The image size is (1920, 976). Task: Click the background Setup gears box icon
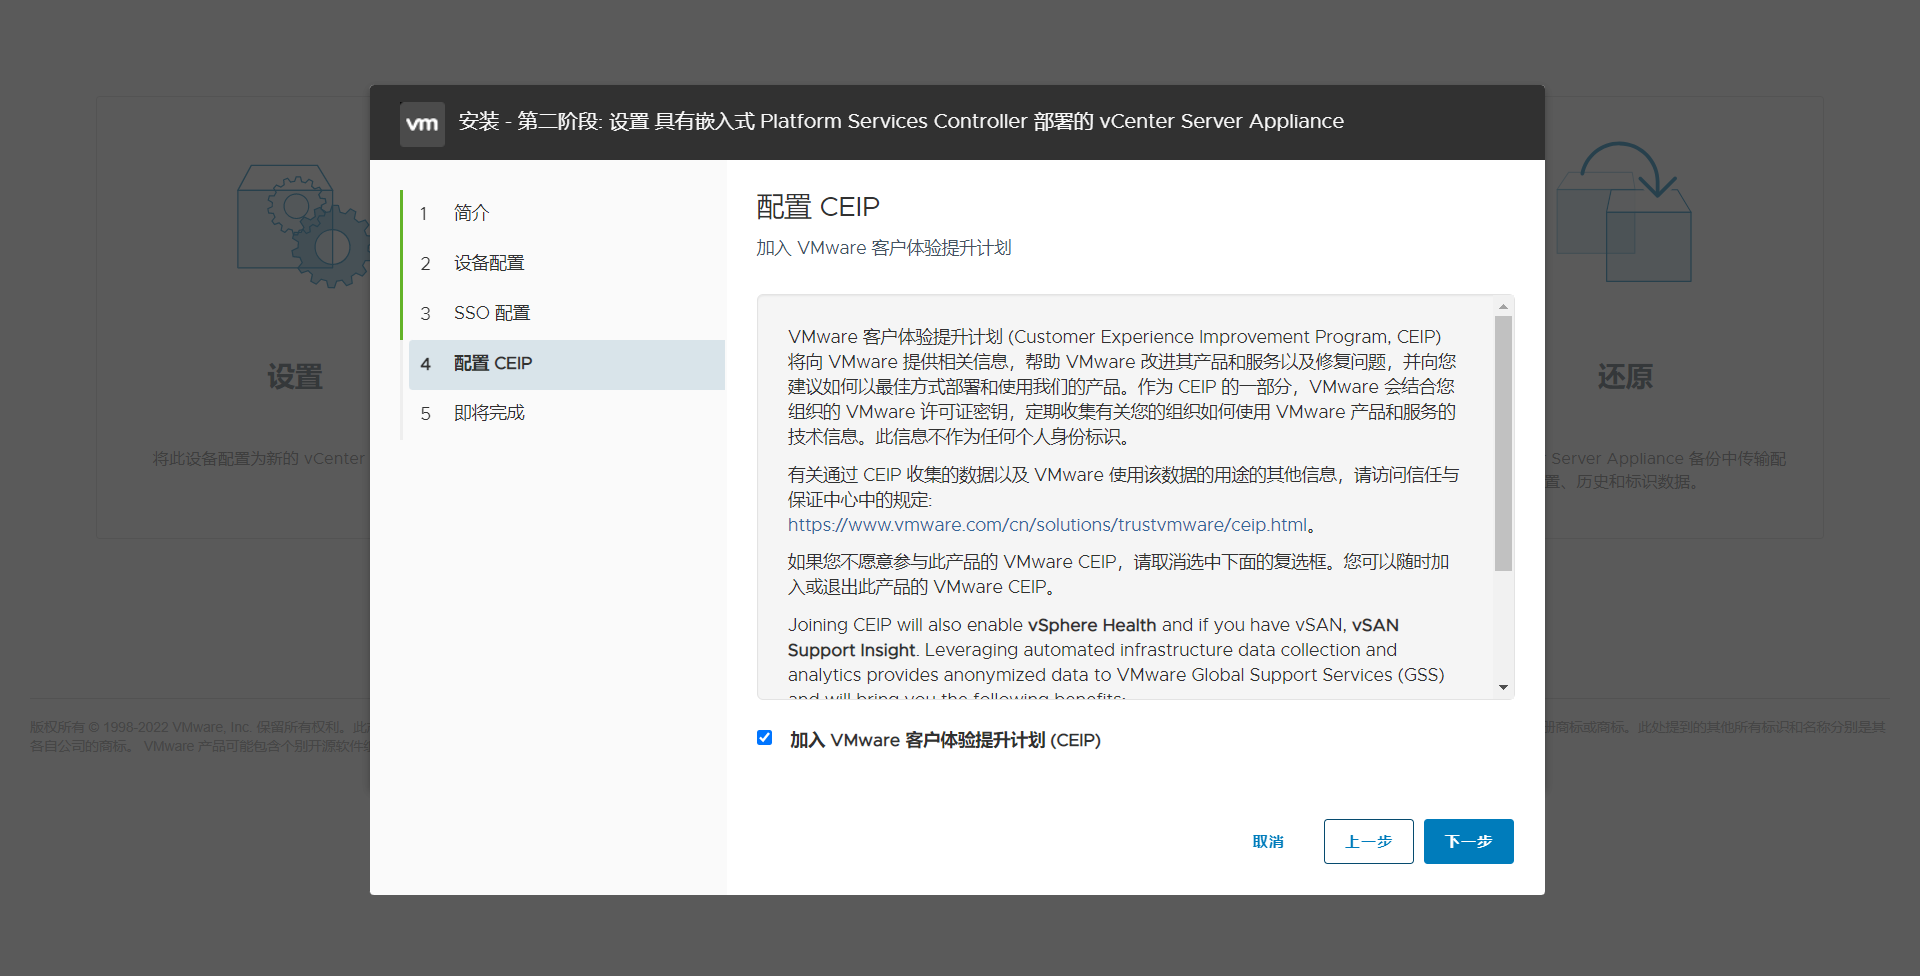(x=302, y=226)
